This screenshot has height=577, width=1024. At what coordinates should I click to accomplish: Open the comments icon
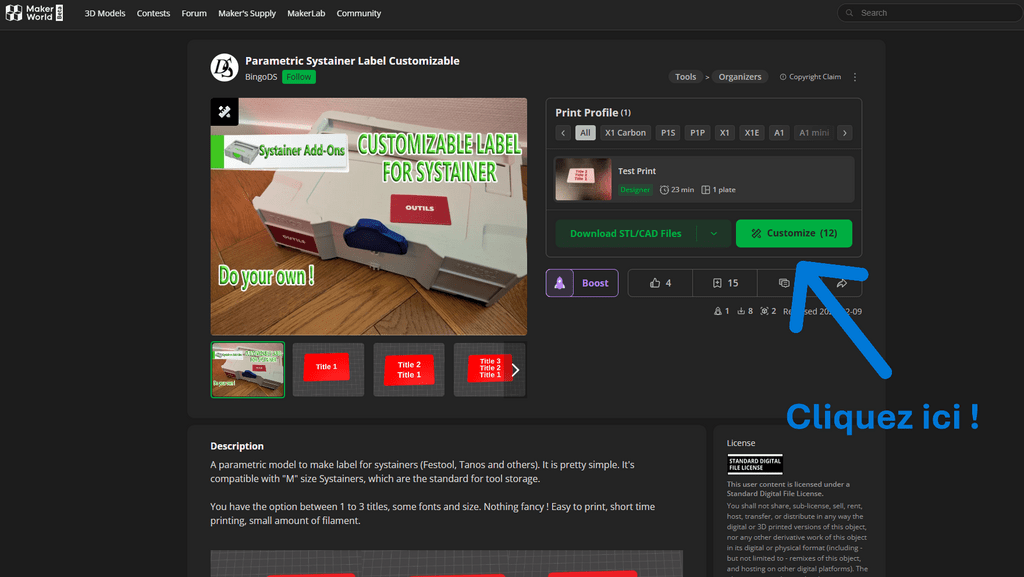coord(784,283)
